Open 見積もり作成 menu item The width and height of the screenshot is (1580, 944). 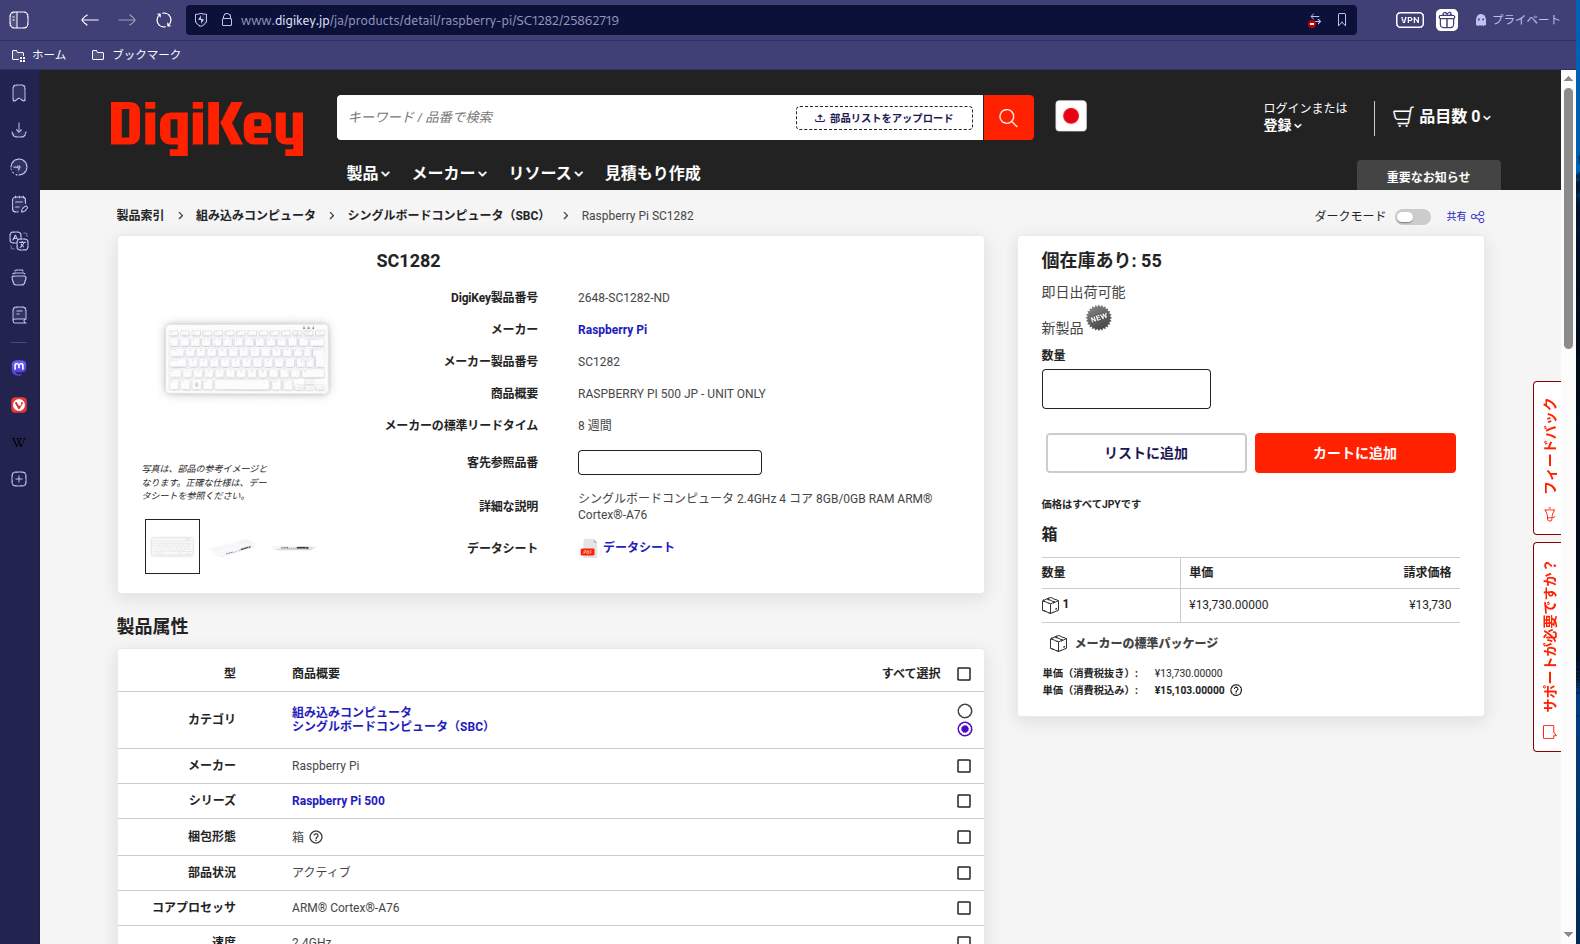652,173
